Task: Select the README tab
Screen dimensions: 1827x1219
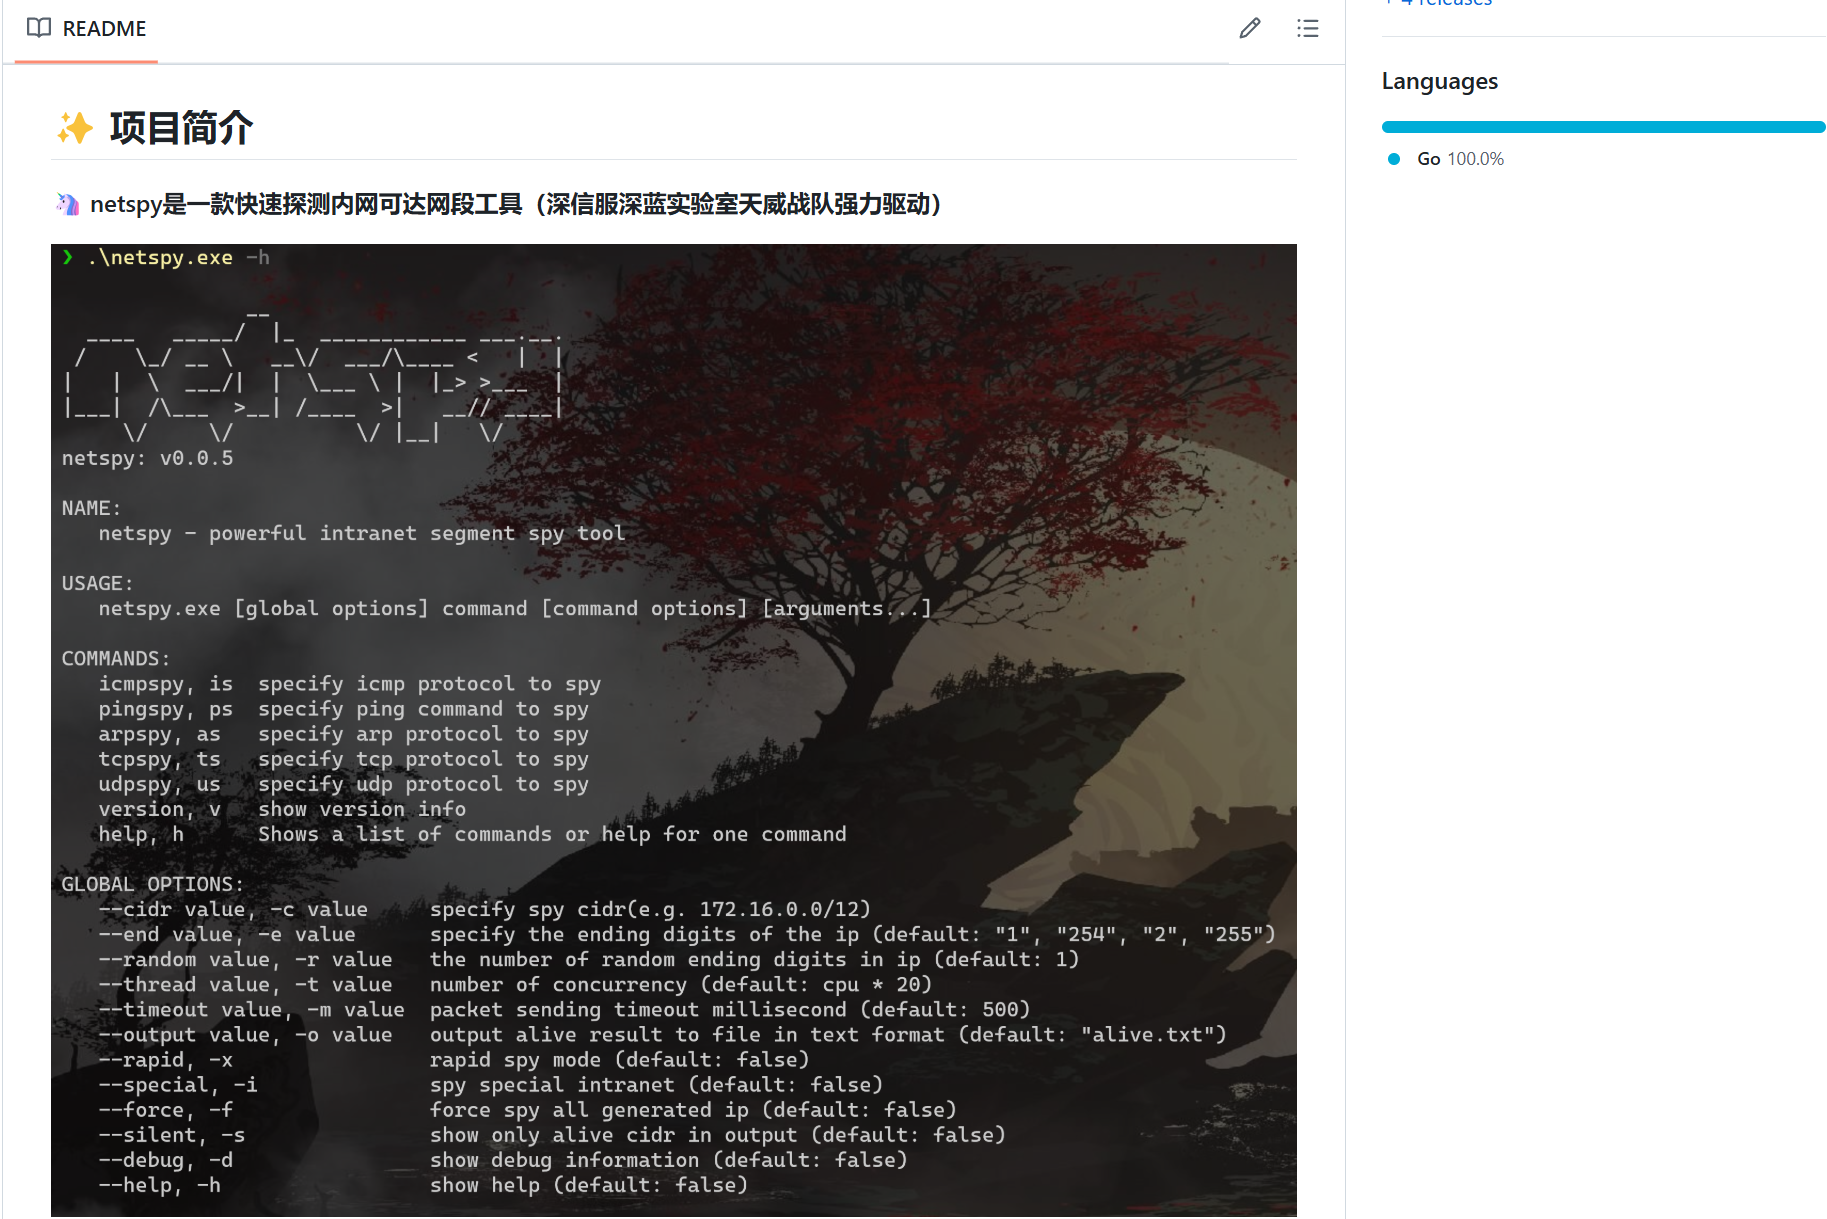Action: pos(86,29)
